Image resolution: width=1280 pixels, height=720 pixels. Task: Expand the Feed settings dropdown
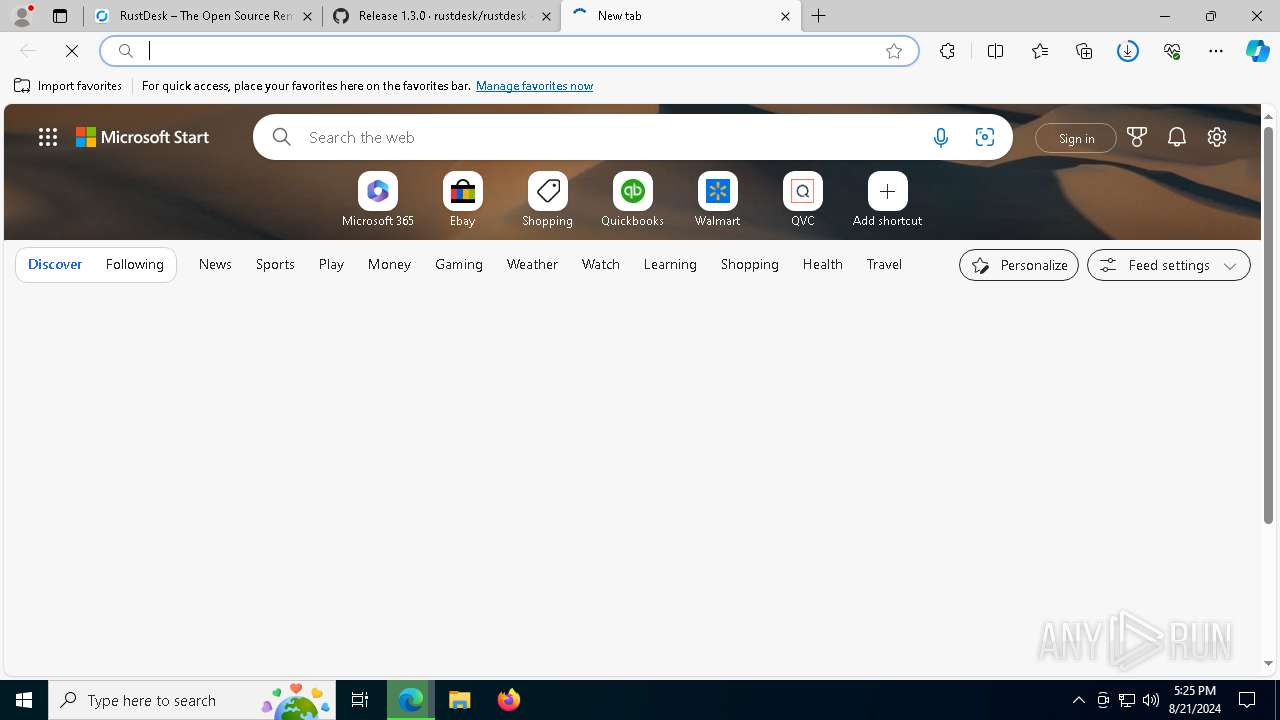click(x=1169, y=265)
